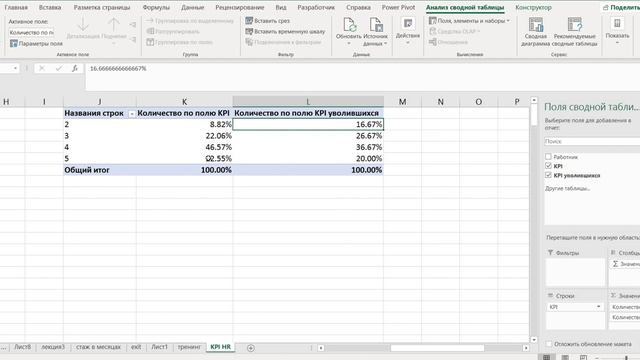
Task: Open the Разметка страницы tab
Action: click(x=102, y=7)
